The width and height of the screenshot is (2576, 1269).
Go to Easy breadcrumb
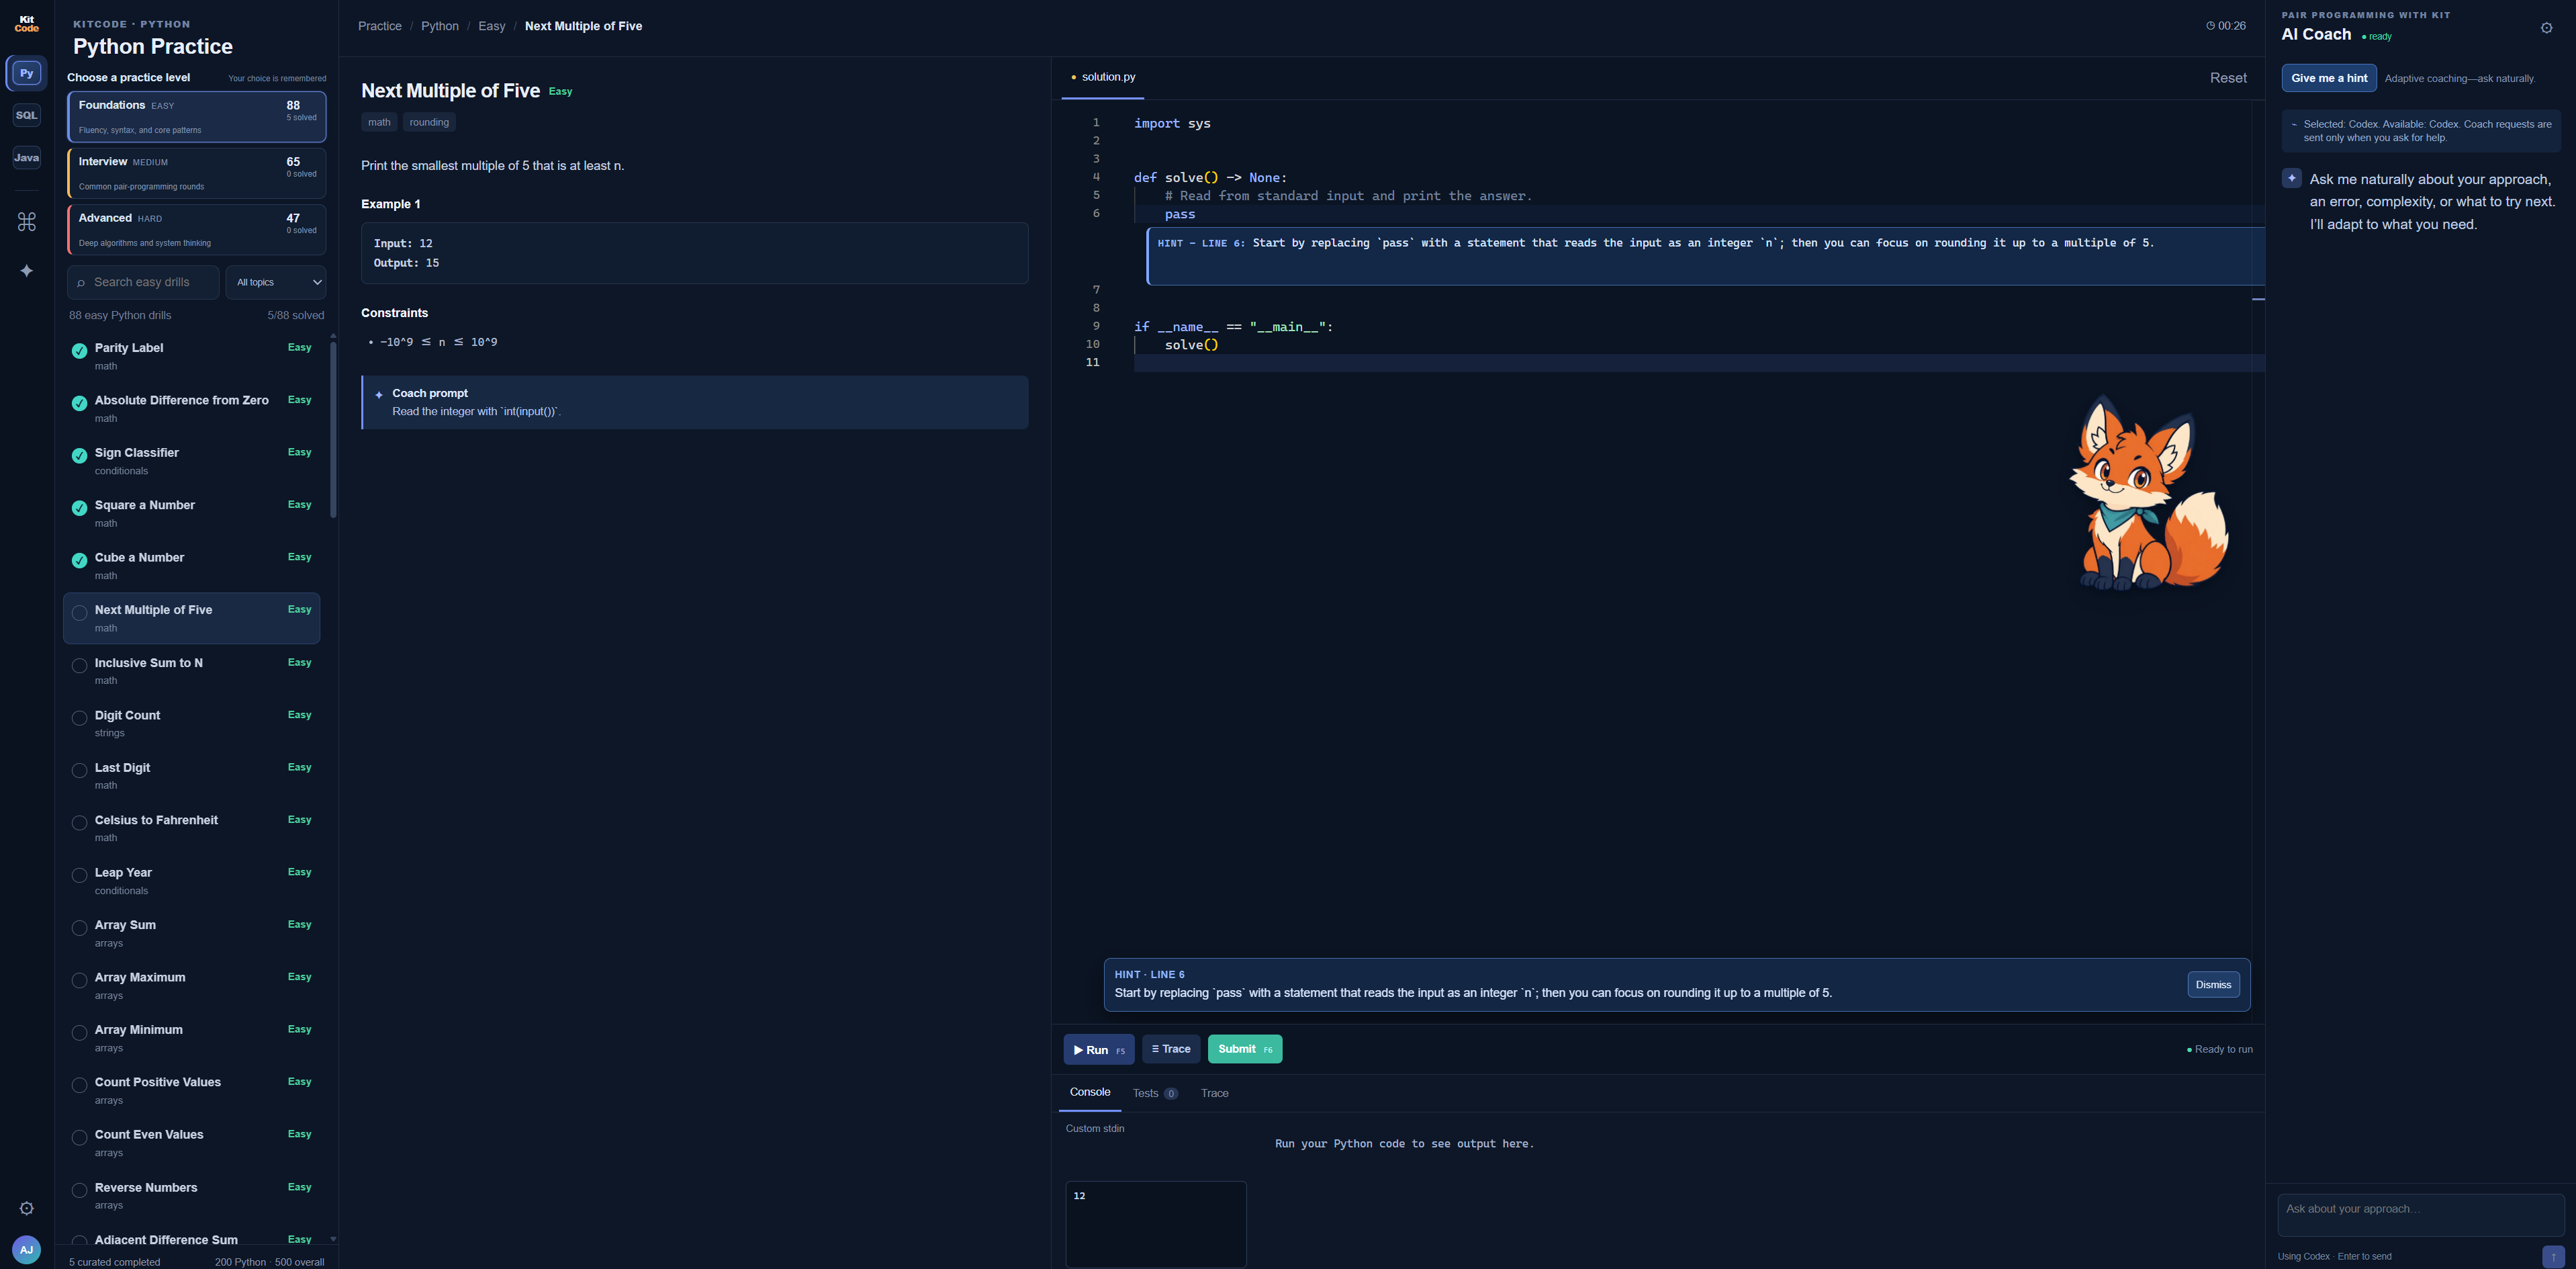[x=491, y=26]
